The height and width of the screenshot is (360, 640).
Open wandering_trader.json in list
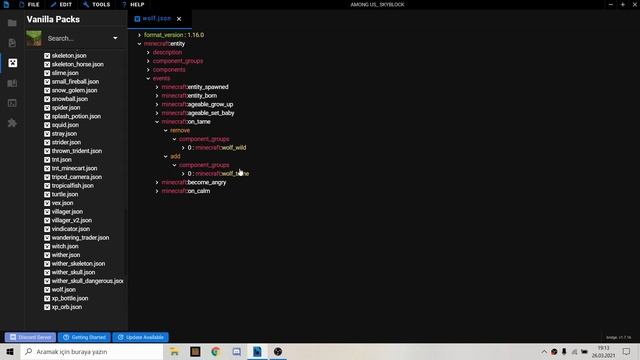[80, 238]
